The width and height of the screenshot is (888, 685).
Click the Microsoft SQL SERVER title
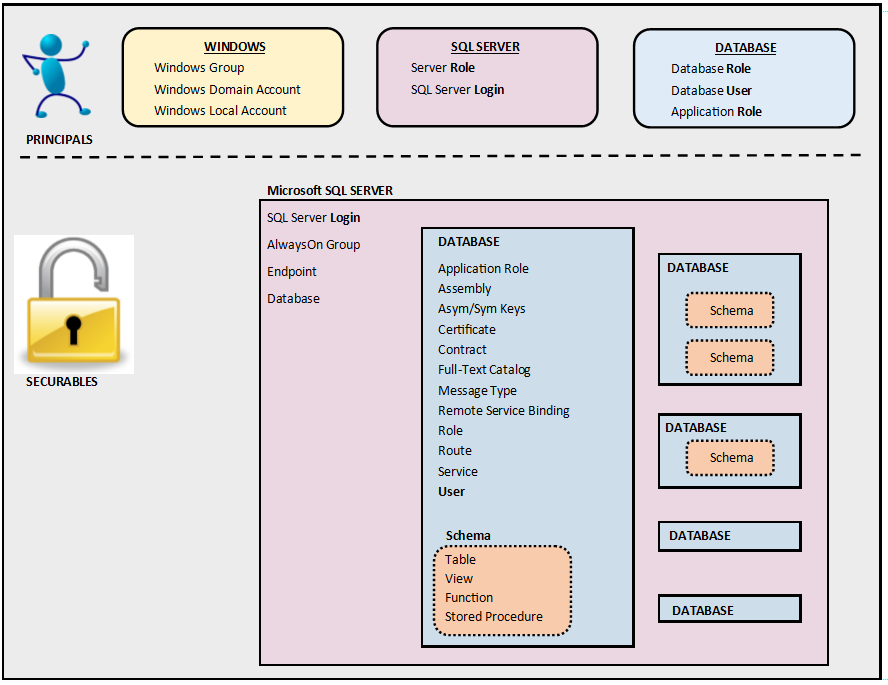[x=330, y=191]
